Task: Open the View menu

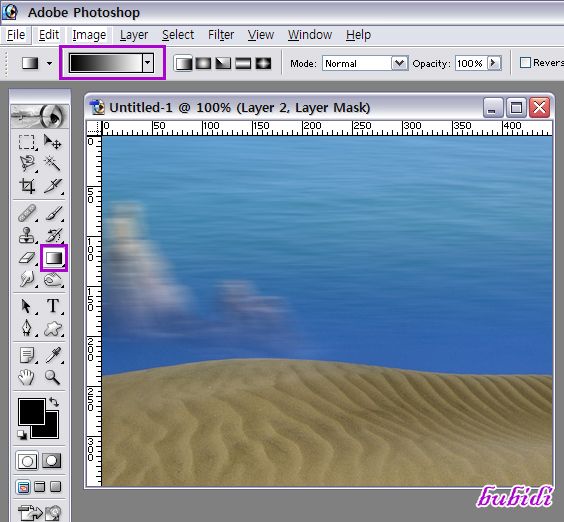Action: [261, 35]
